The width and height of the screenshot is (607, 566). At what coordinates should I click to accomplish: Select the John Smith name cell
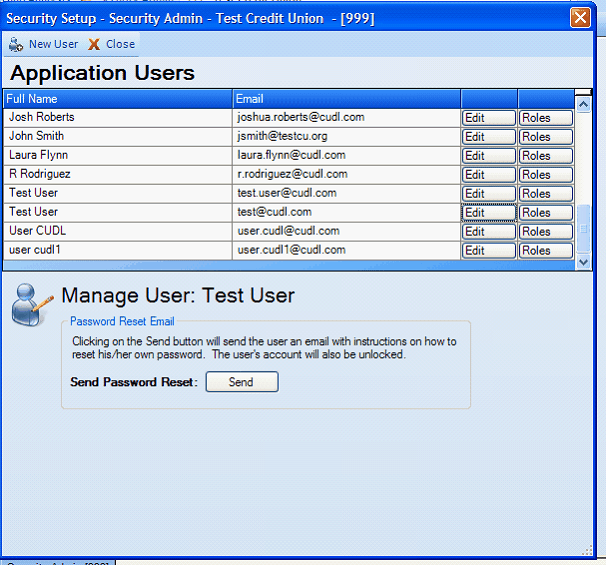(x=118, y=137)
